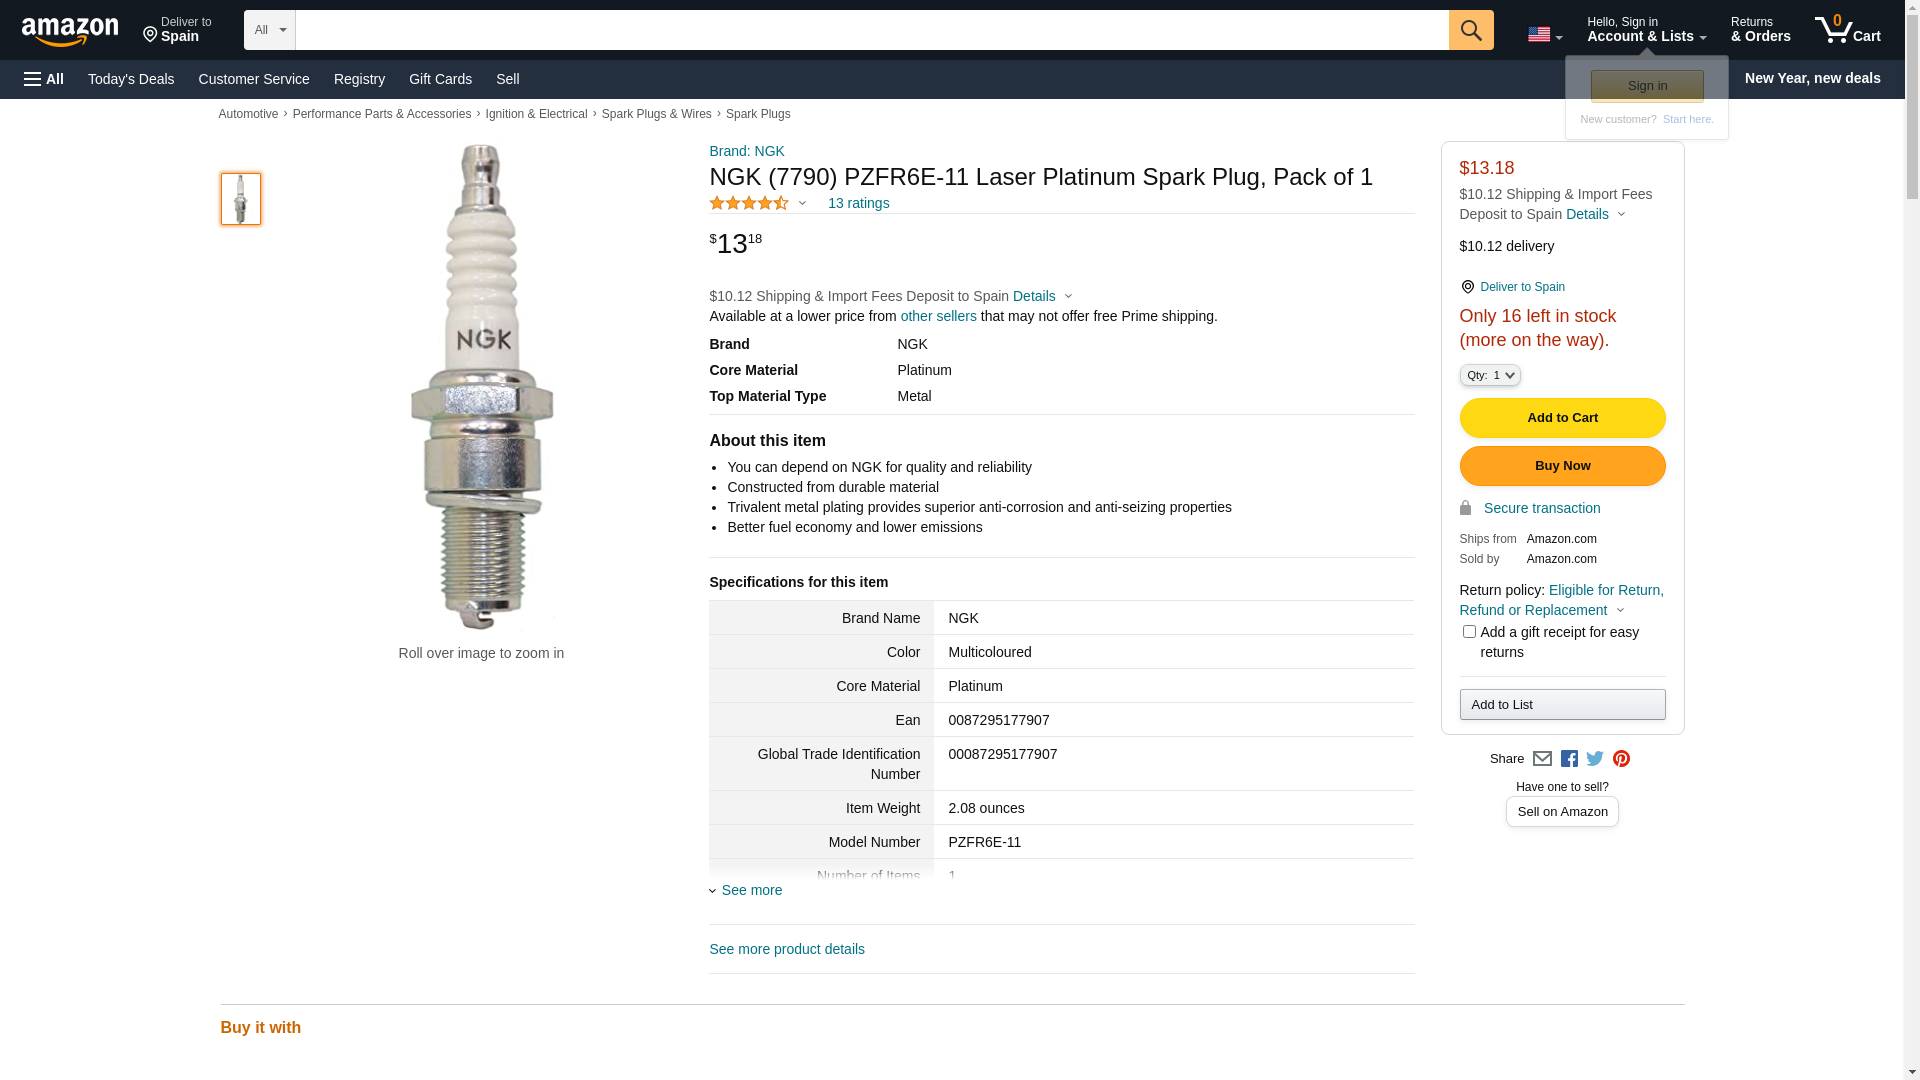Click the Amazon logo

[x=70, y=32]
